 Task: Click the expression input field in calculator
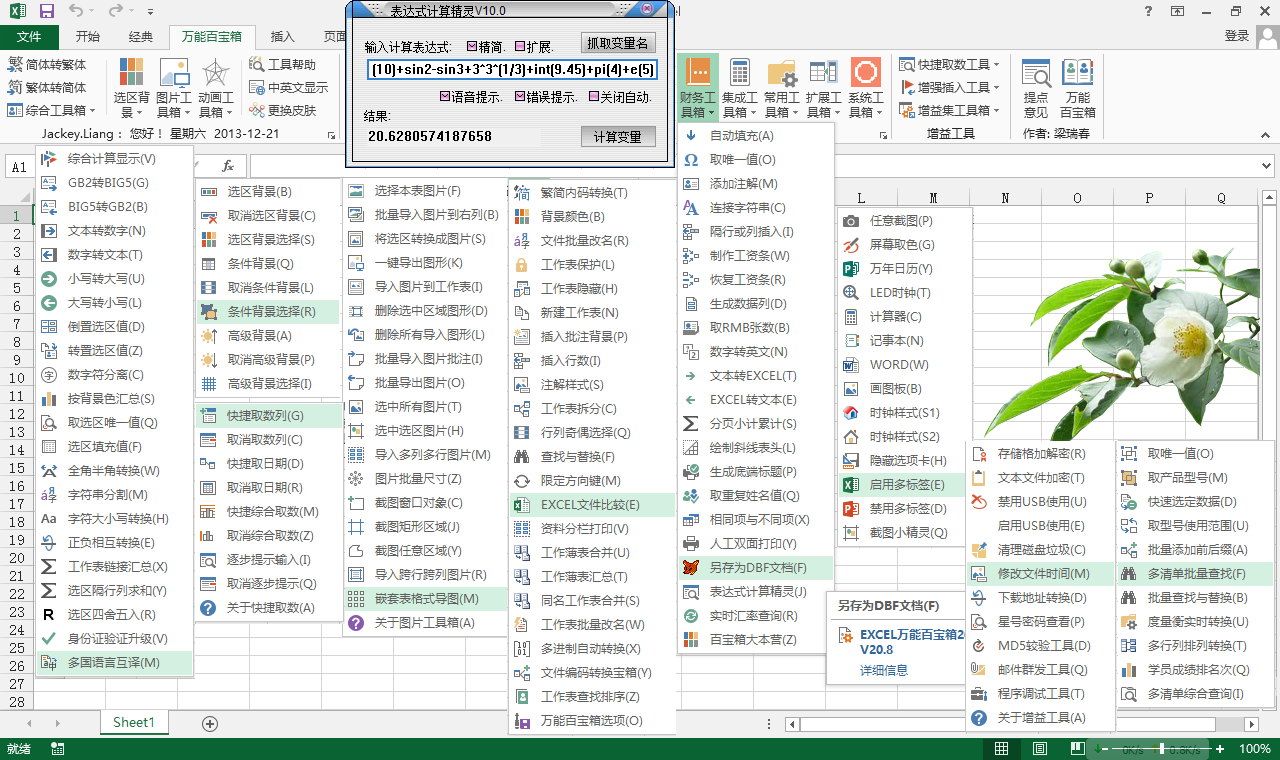click(x=512, y=70)
